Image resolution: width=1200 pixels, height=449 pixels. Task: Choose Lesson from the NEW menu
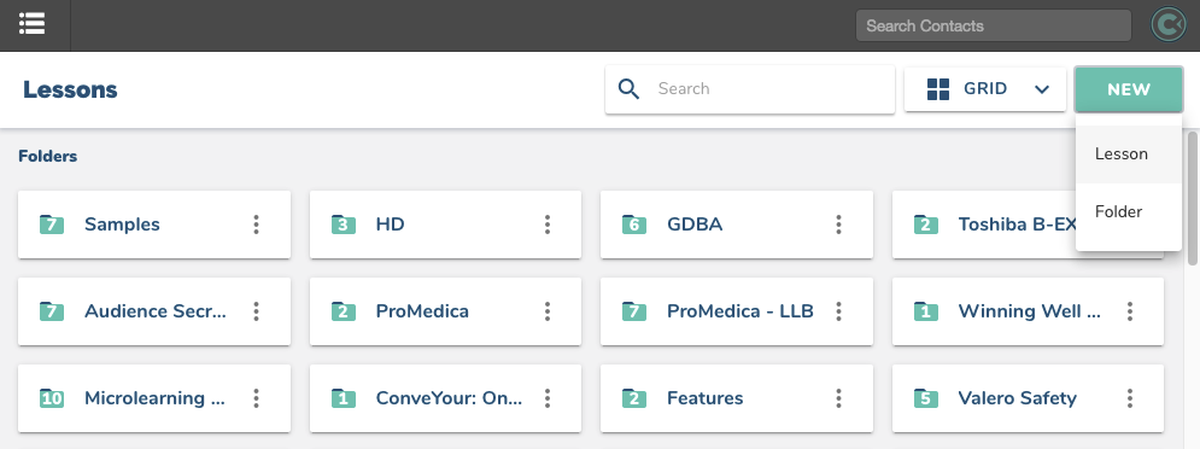(1129, 154)
